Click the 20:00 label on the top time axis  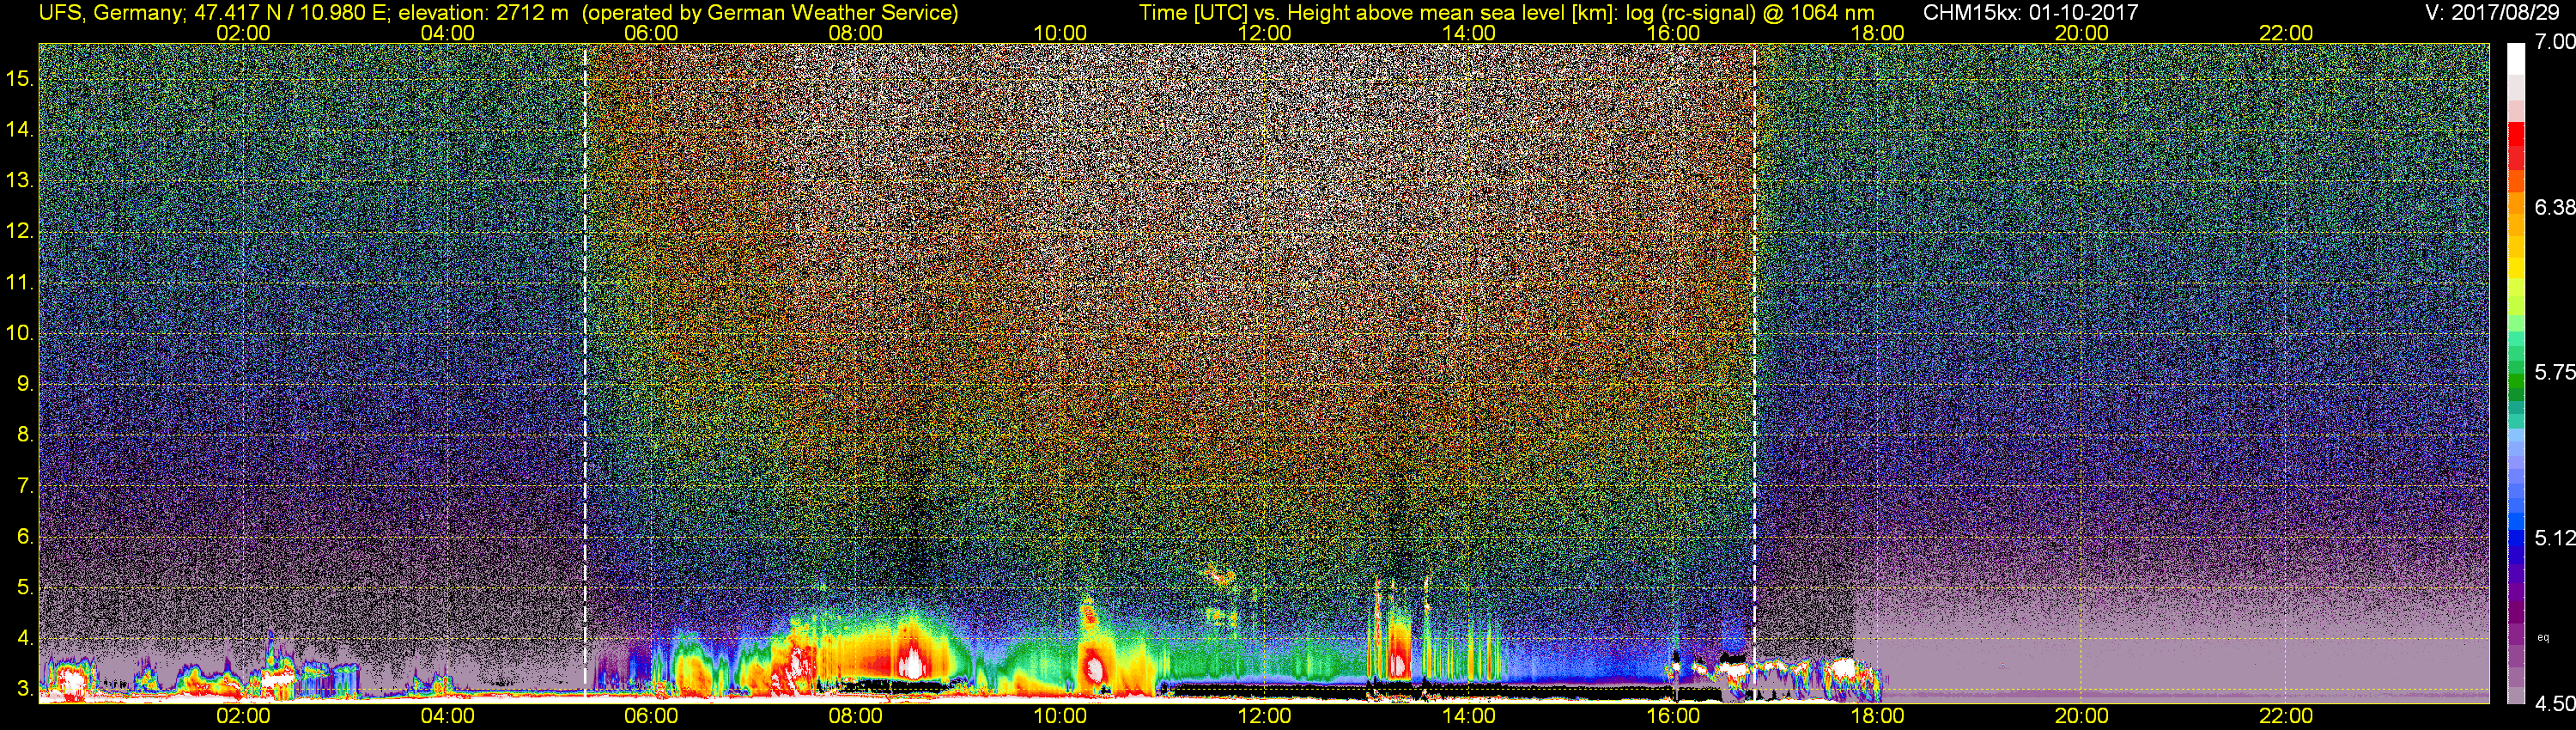point(2082,33)
